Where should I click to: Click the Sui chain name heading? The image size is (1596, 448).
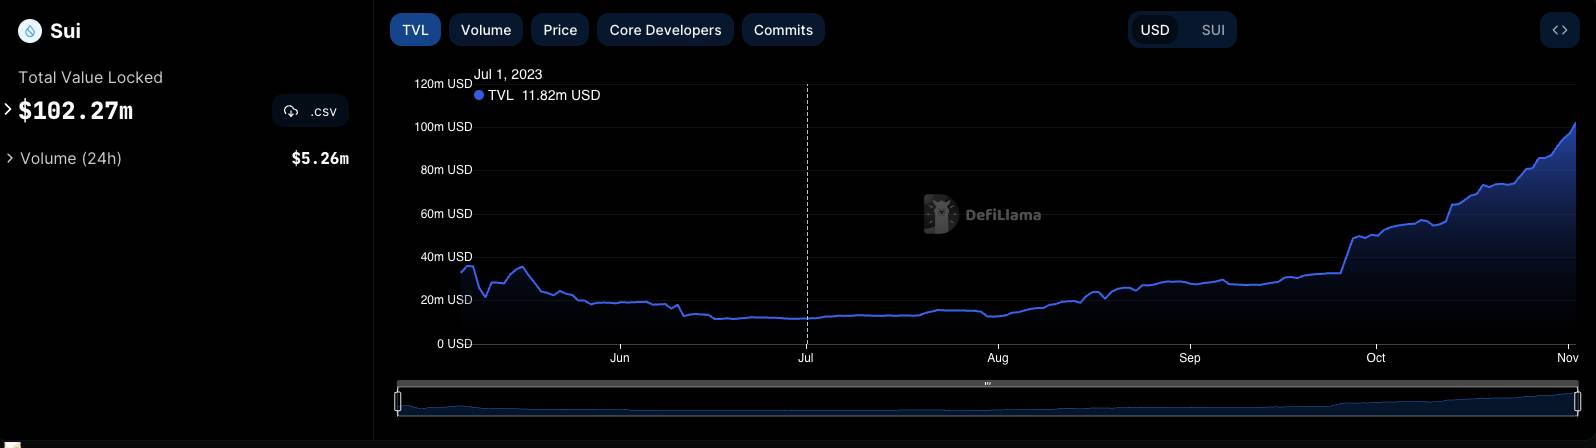click(x=65, y=31)
